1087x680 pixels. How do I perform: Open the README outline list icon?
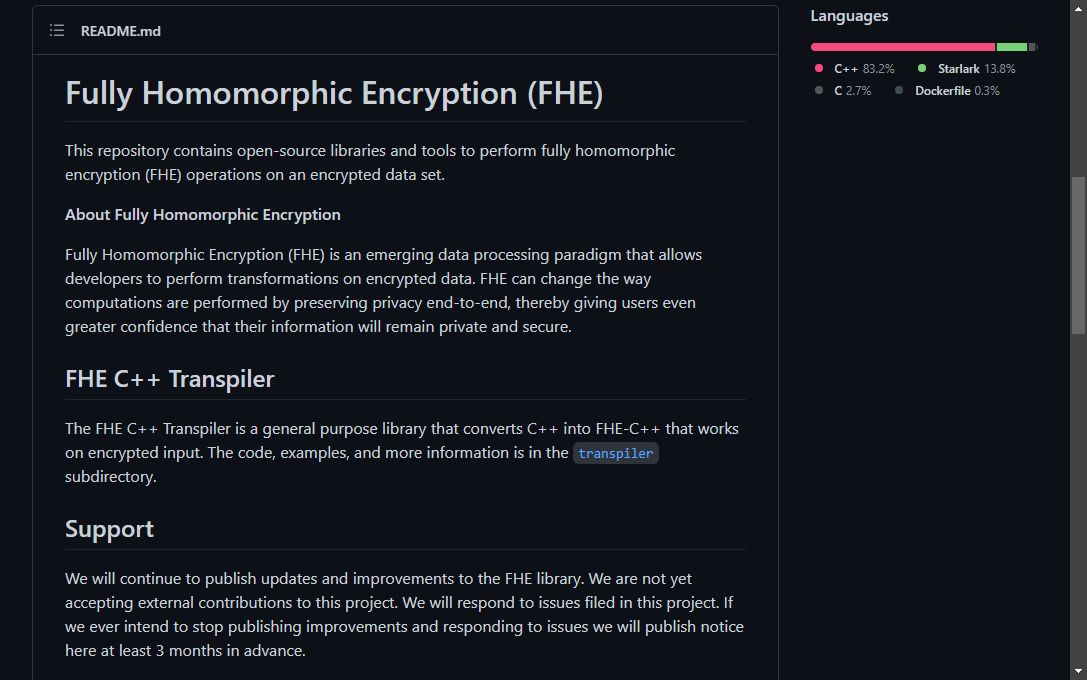57,31
